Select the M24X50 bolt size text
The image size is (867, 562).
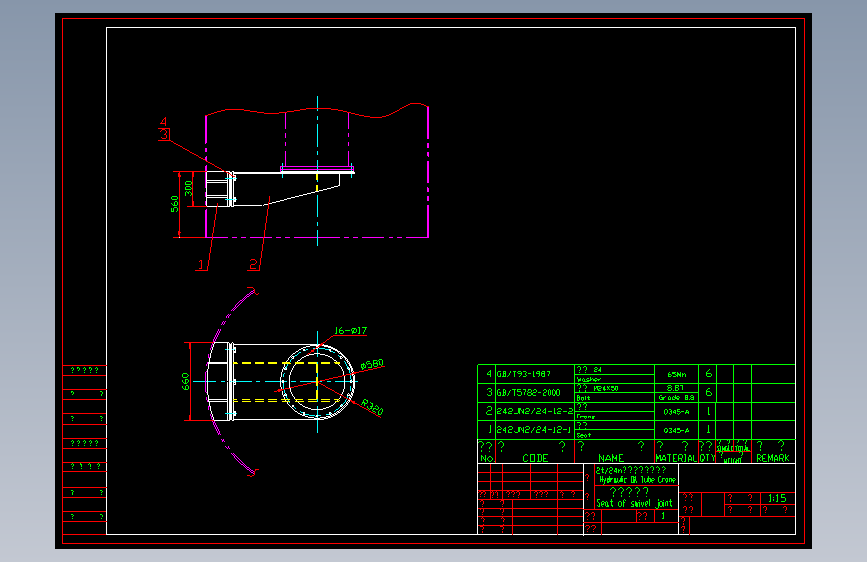pyautogui.click(x=606, y=388)
